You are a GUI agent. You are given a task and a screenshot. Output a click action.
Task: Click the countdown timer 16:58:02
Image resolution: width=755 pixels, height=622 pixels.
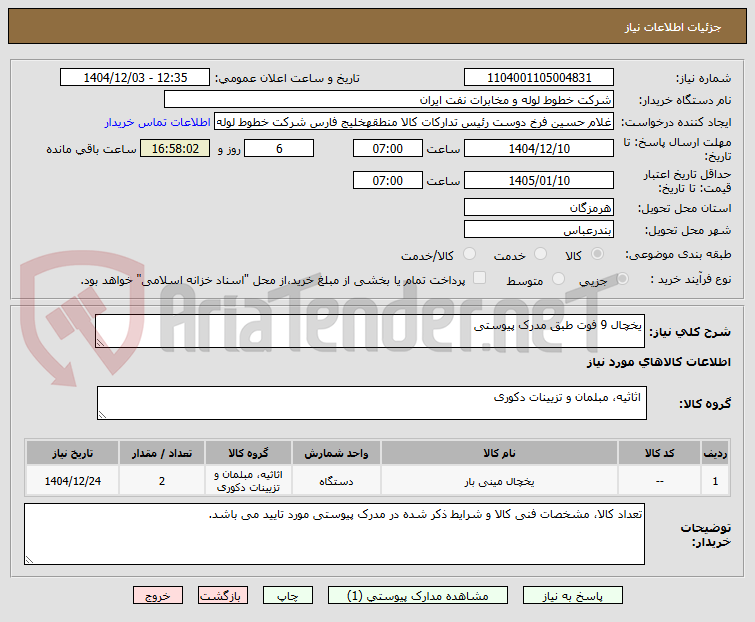175,148
